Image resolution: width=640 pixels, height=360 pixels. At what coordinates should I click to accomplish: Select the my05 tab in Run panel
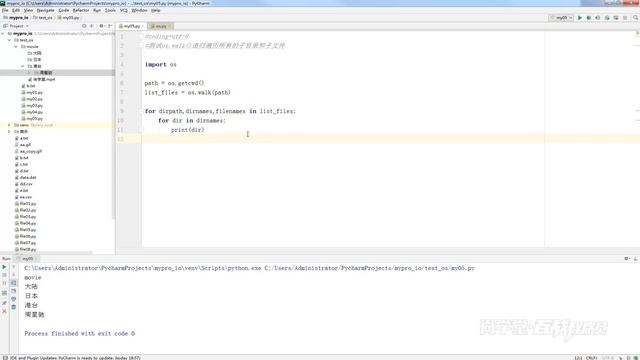coord(27,259)
